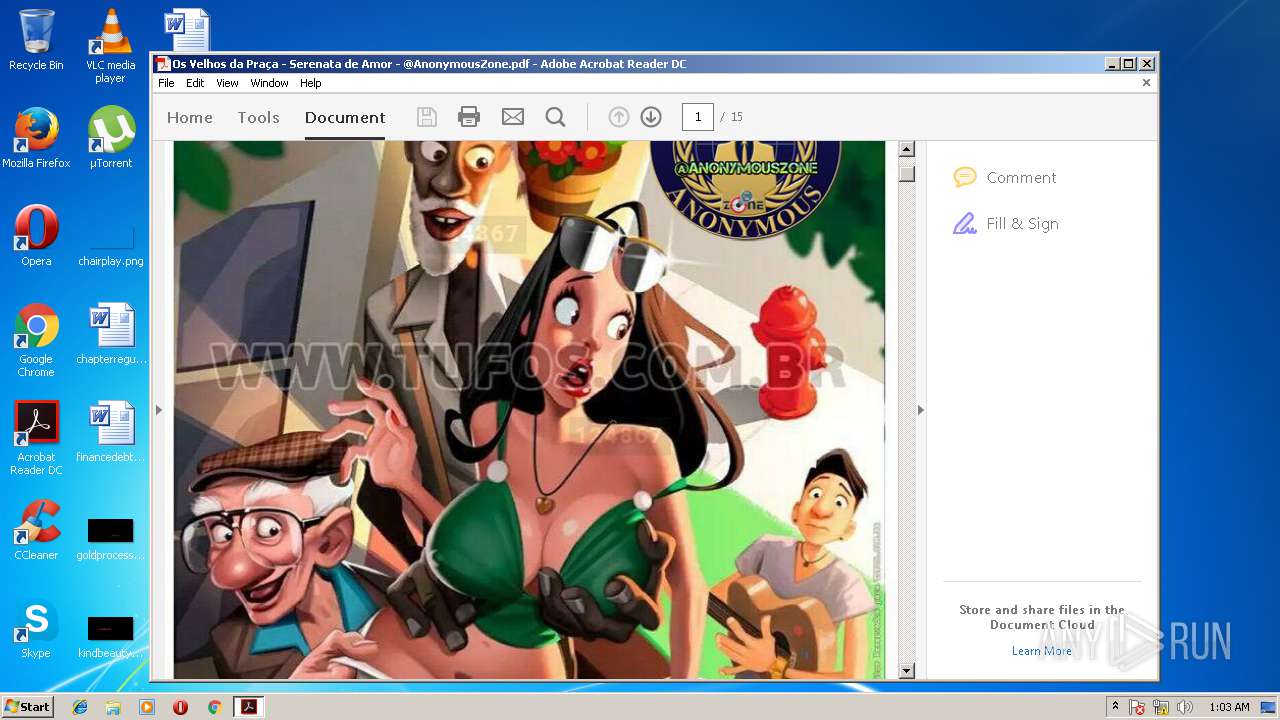
Task: Follow the Learn More link
Action: (x=1041, y=651)
